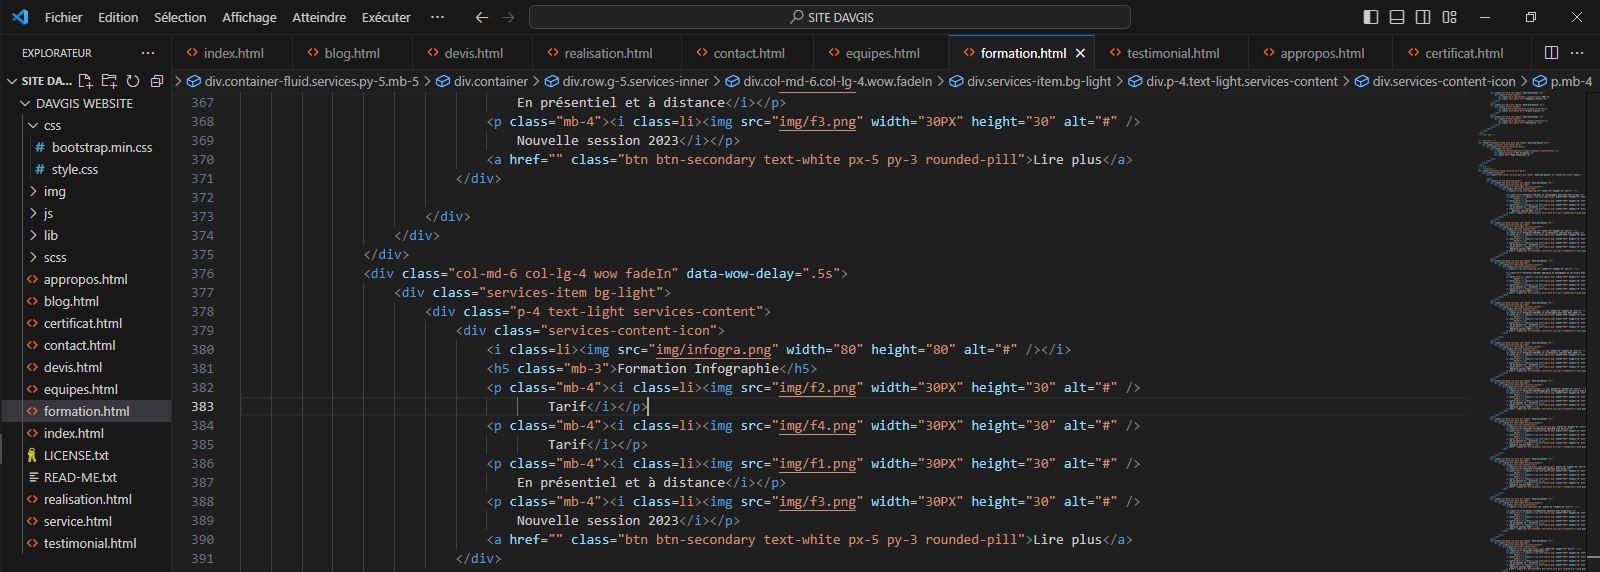Open service.html in the explorer
1600x572 pixels.
coord(78,521)
